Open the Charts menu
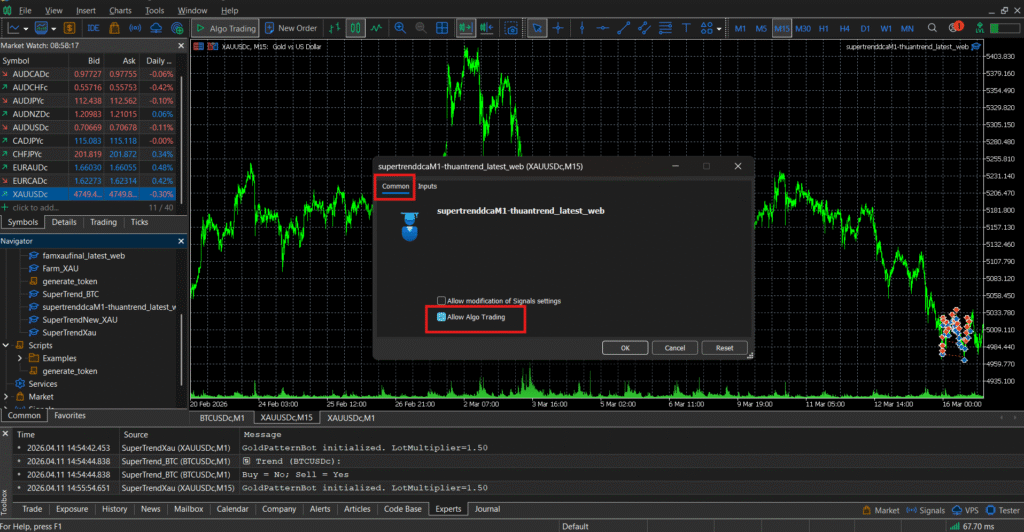 click(x=120, y=10)
